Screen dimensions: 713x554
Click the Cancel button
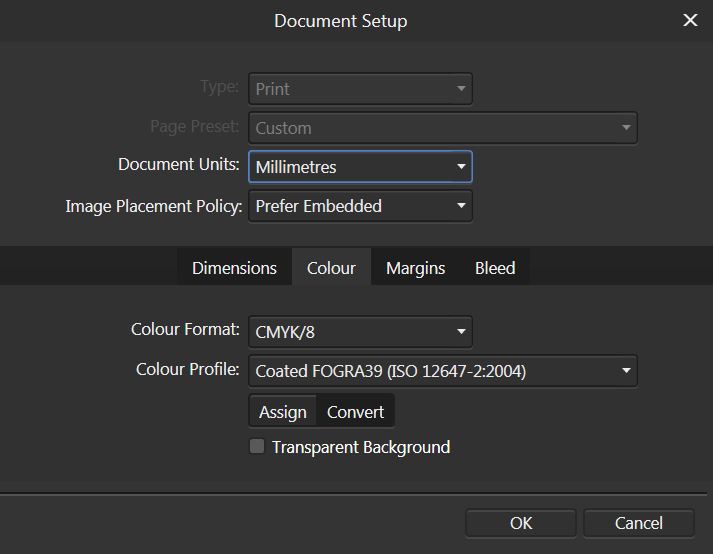638,523
